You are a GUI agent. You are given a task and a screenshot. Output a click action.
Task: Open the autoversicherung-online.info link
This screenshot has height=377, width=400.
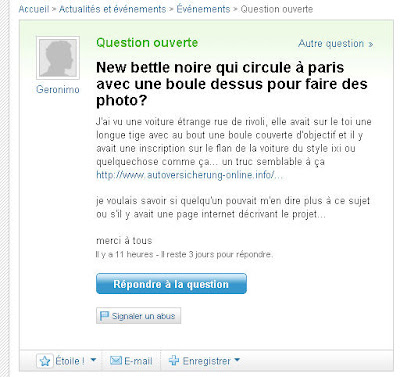[189, 175]
